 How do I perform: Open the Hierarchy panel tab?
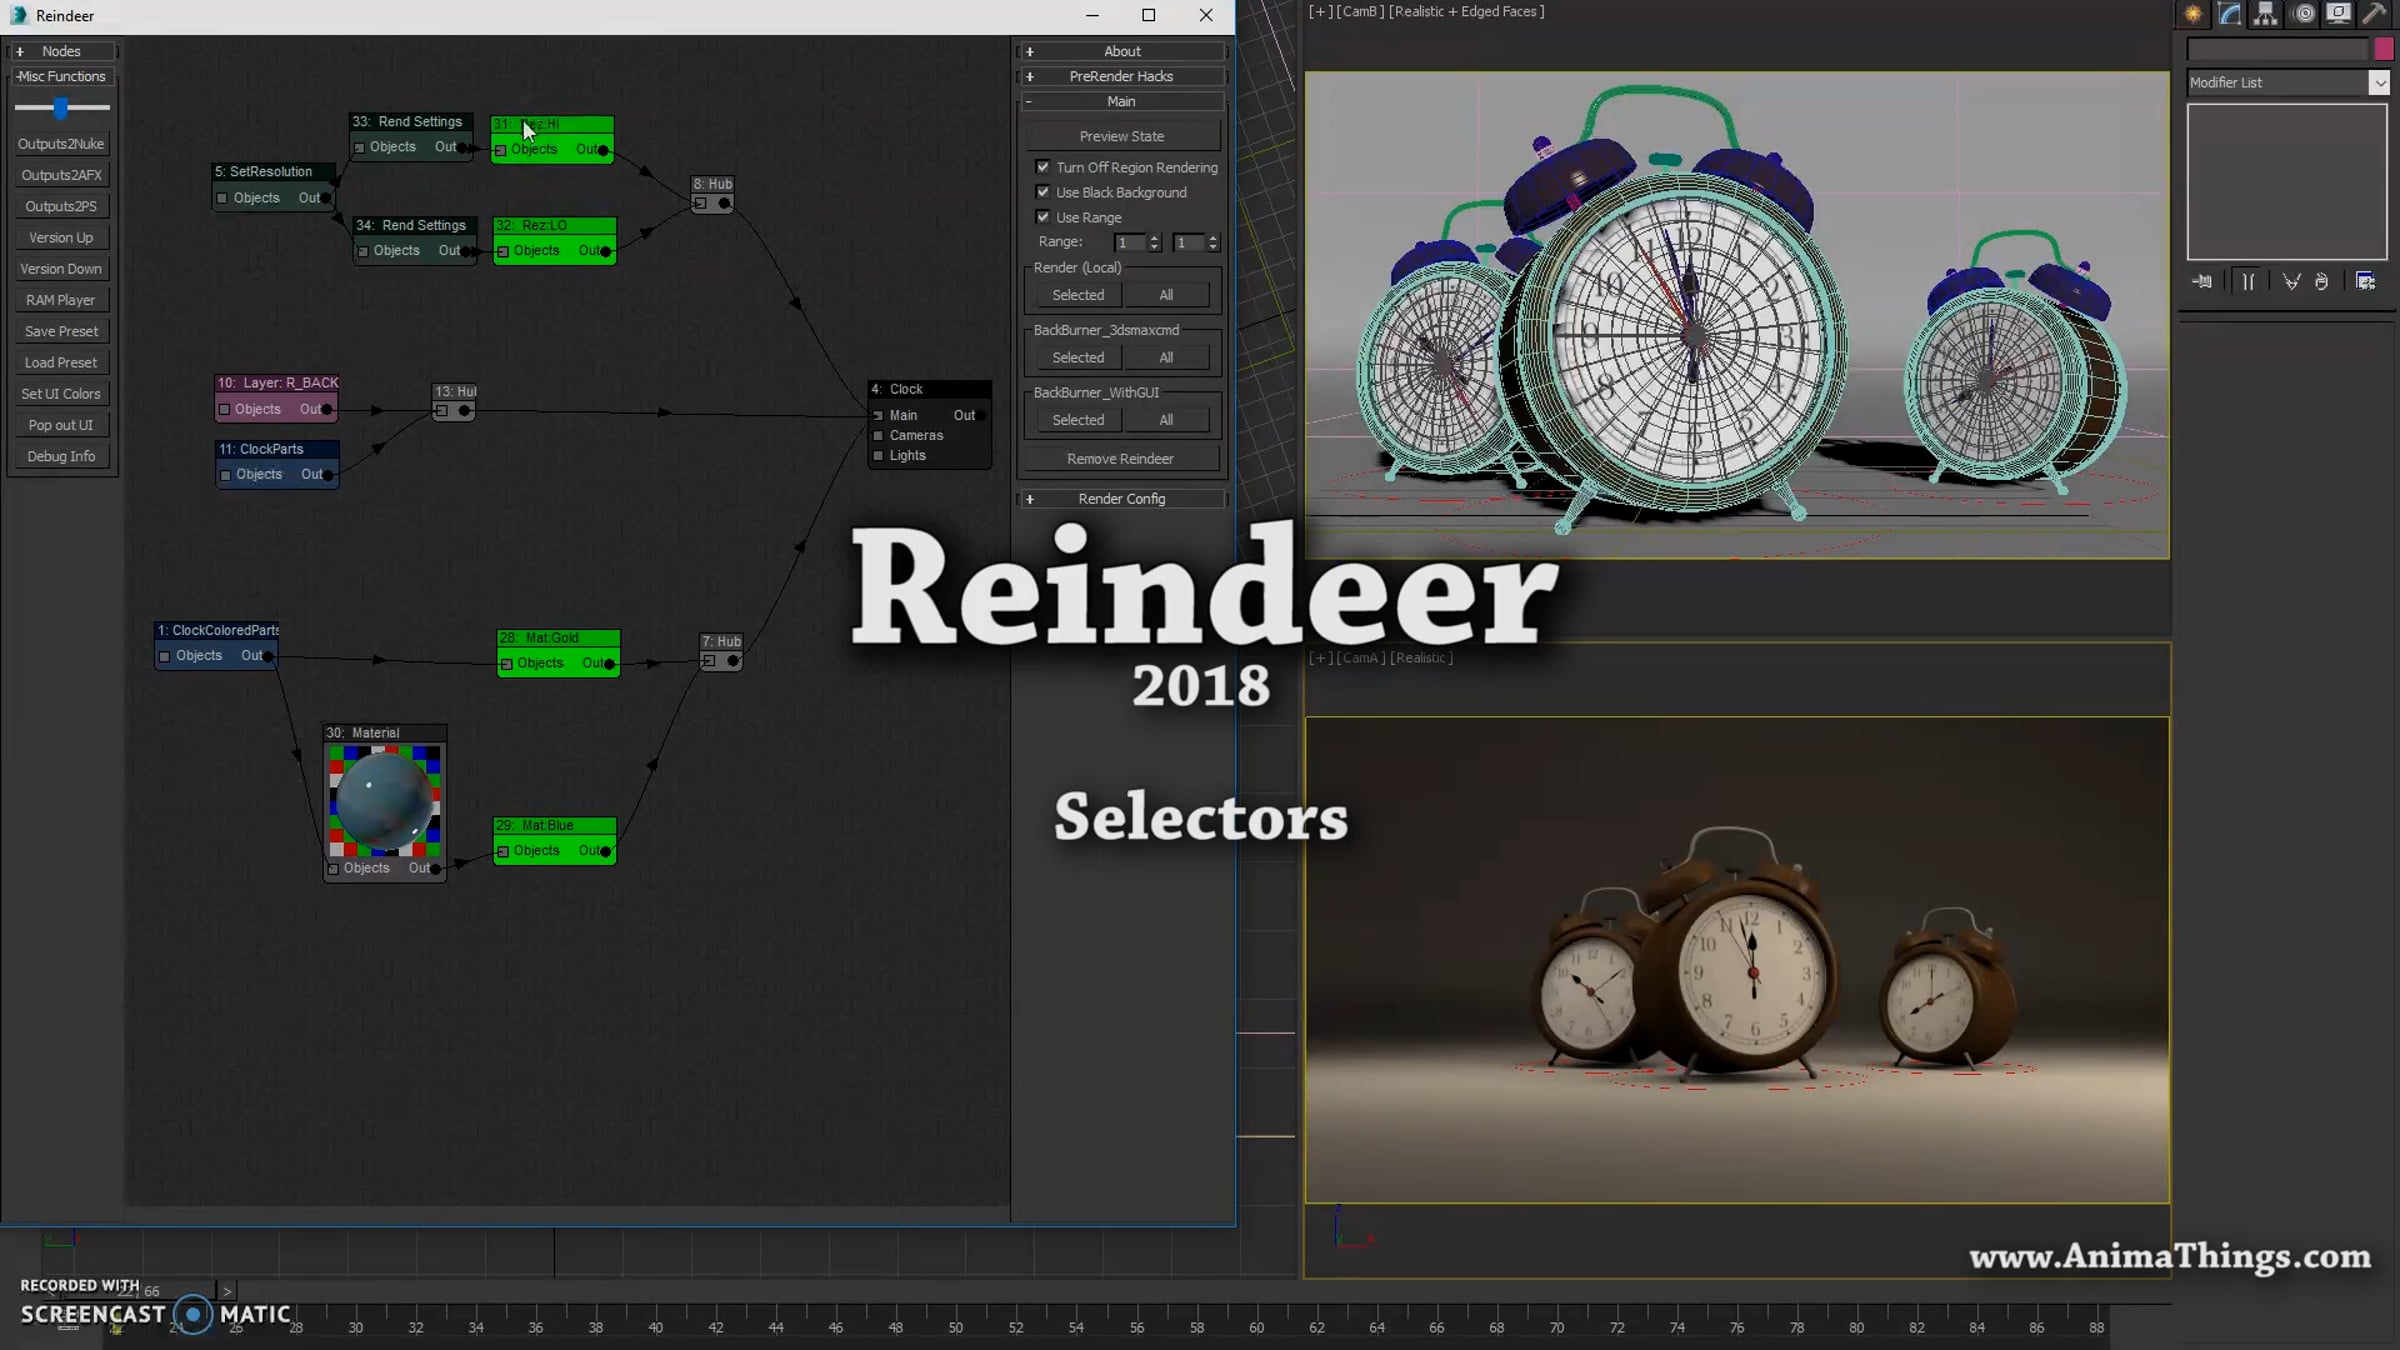(x=2265, y=14)
